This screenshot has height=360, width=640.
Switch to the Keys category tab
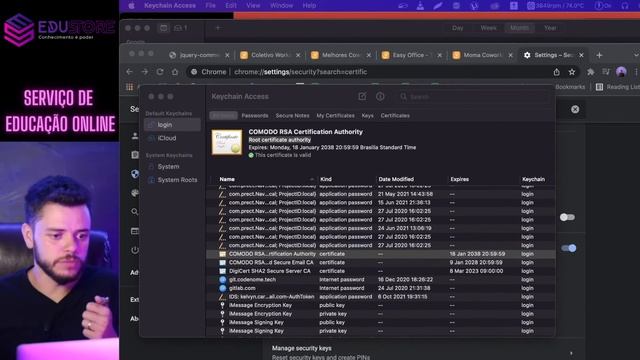point(367,116)
